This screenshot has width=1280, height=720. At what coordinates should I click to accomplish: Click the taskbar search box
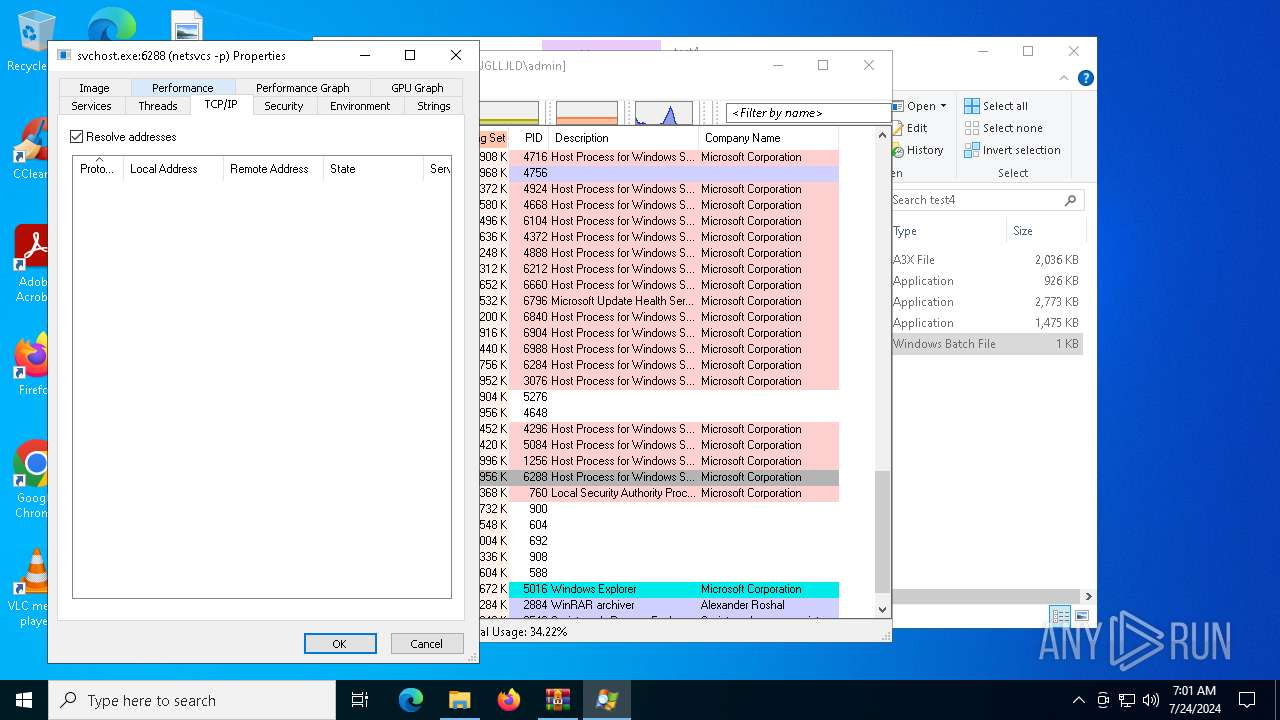click(192, 700)
